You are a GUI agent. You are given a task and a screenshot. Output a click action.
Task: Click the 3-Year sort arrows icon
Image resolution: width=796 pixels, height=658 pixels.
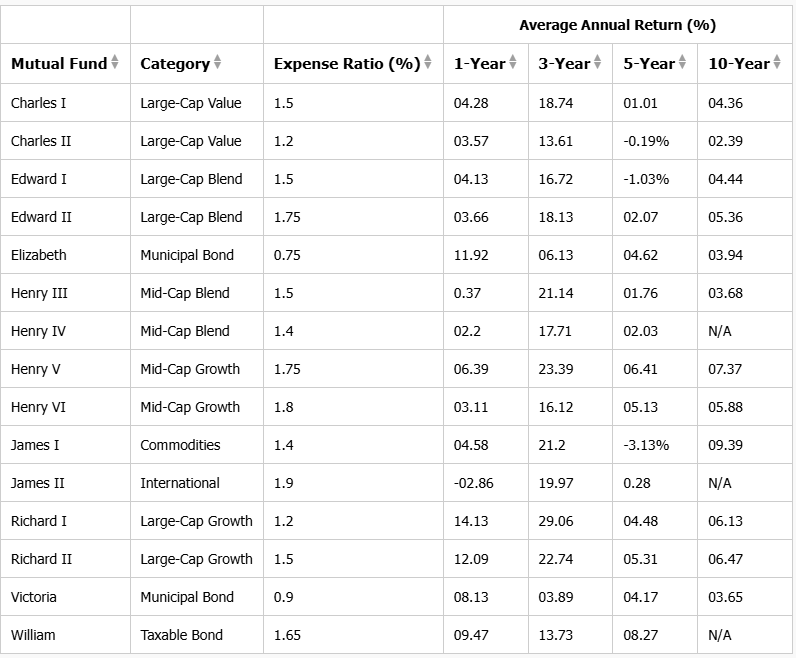[598, 64]
